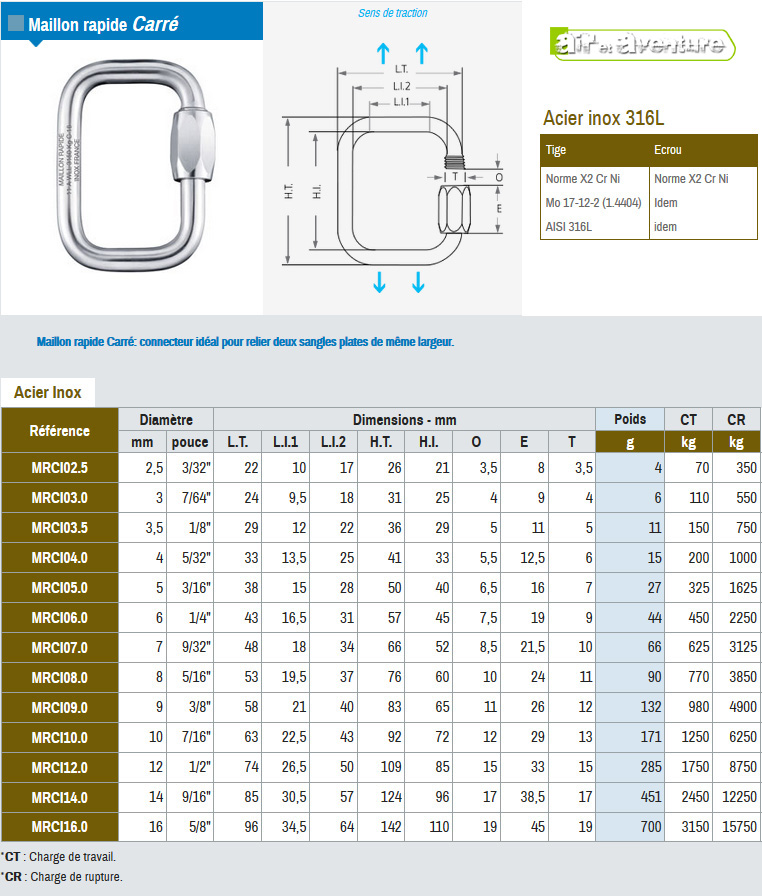Select reference MRCI06.0
This screenshot has width=762, height=896.
point(59,618)
